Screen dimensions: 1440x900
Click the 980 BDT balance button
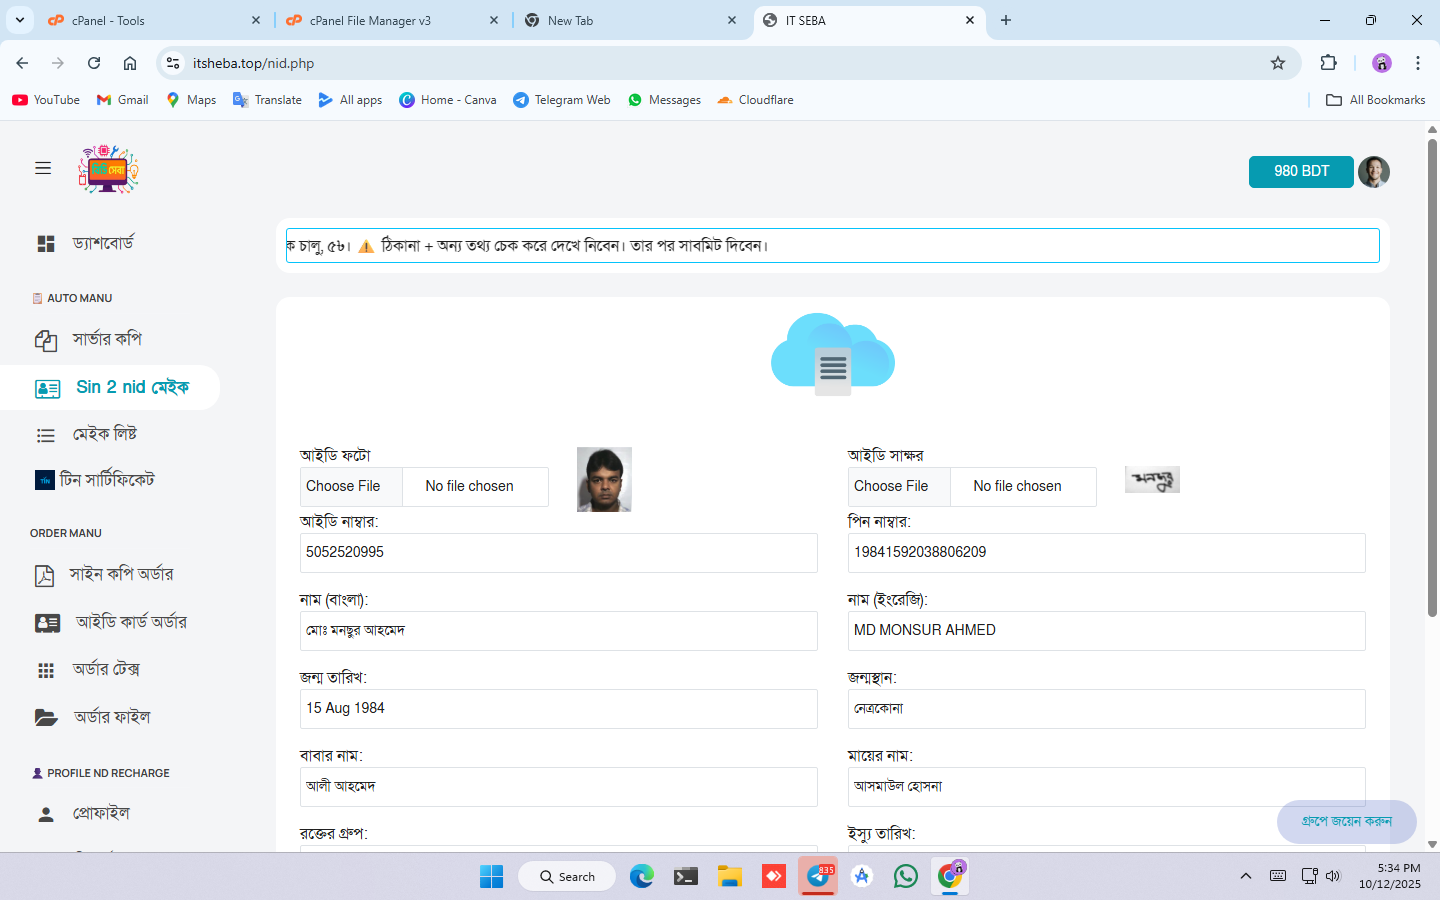pyautogui.click(x=1300, y=172)
